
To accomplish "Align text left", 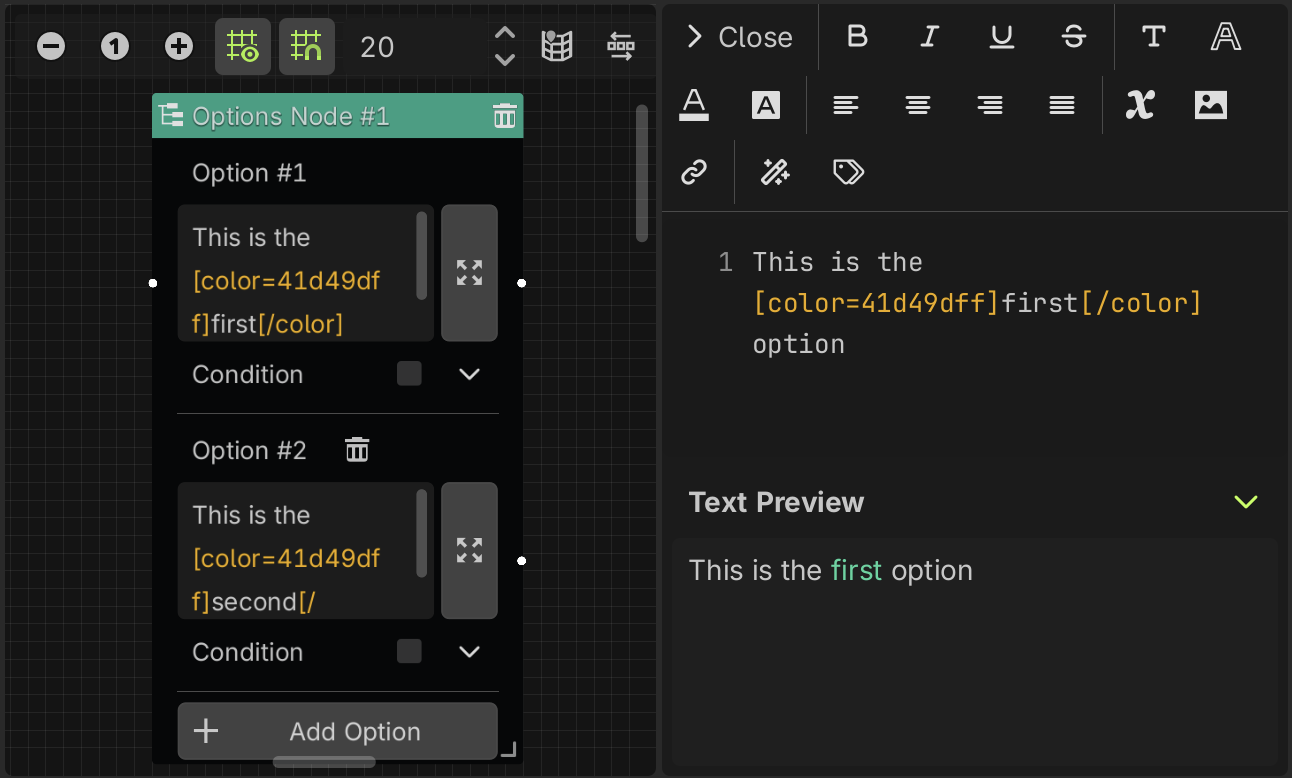I will pyautogui.click(x=846, y=105).
